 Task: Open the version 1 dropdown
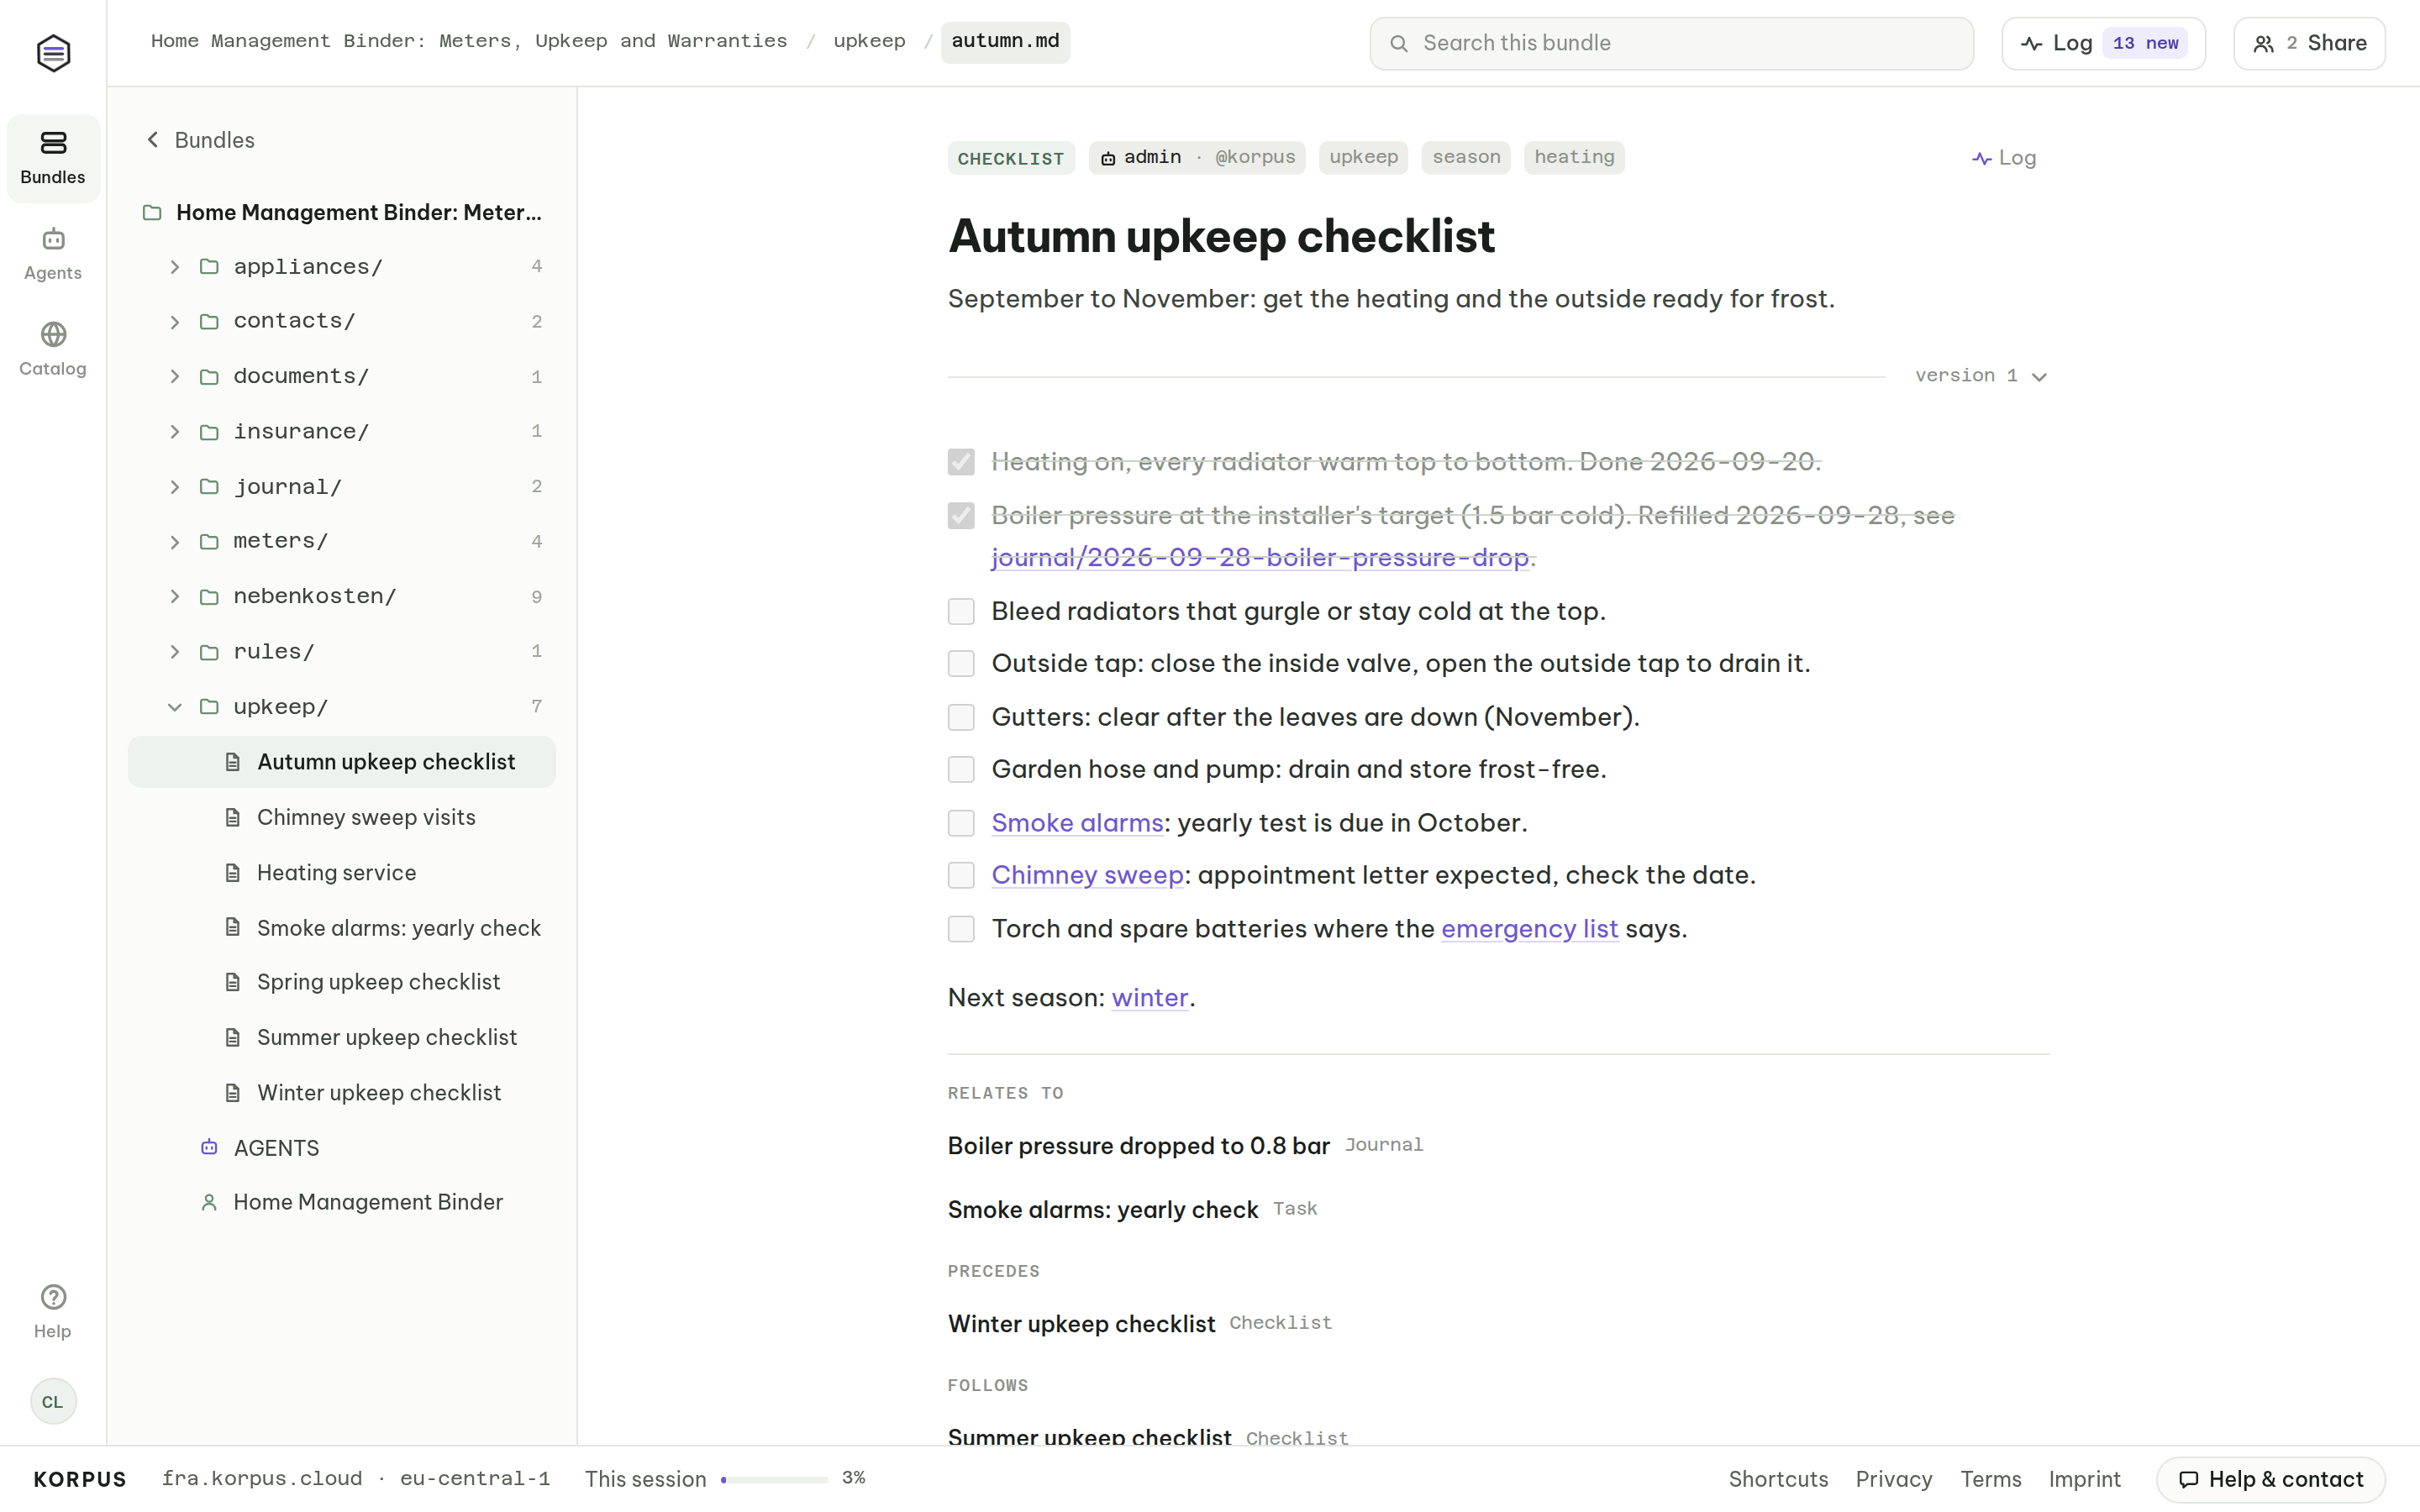click(1981, 376)
